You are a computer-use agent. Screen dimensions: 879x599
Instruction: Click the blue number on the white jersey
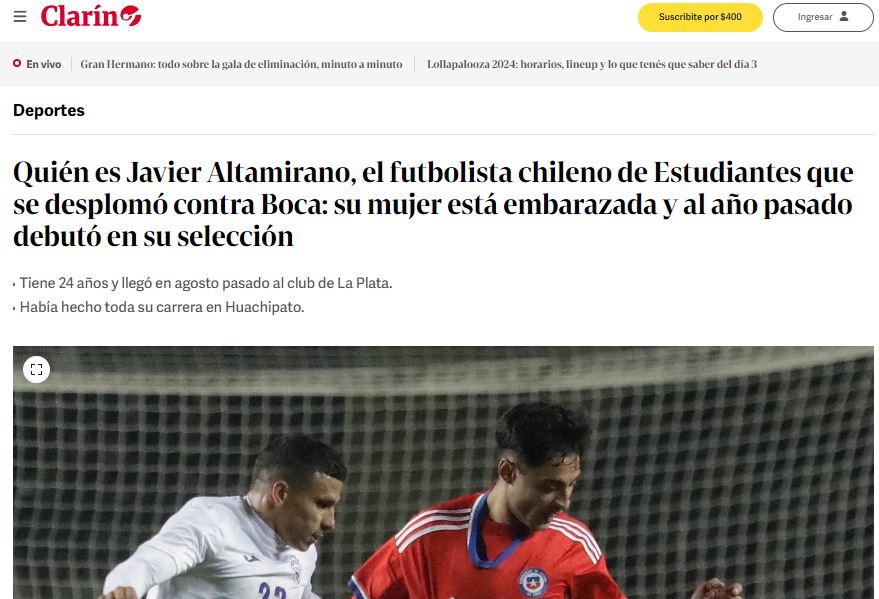(272, 591)
